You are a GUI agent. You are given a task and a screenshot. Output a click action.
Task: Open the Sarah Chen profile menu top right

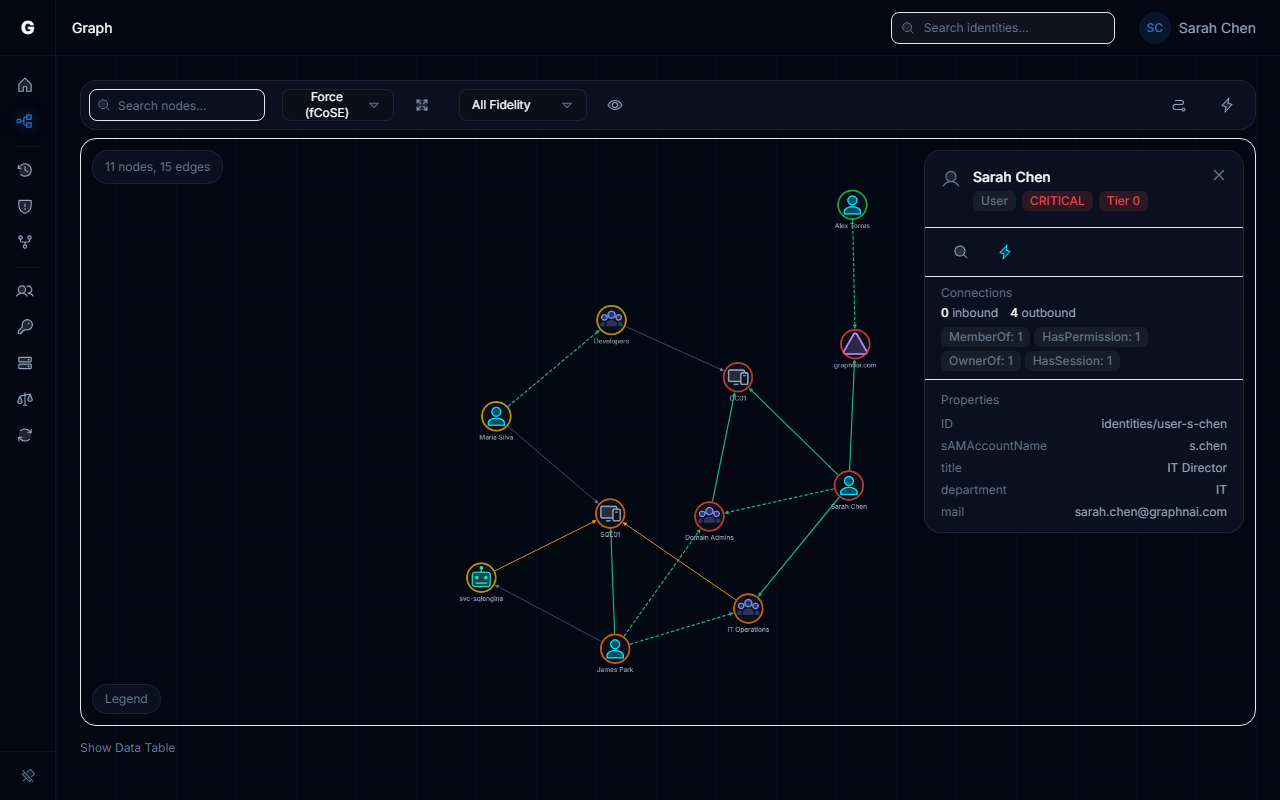1197,27
